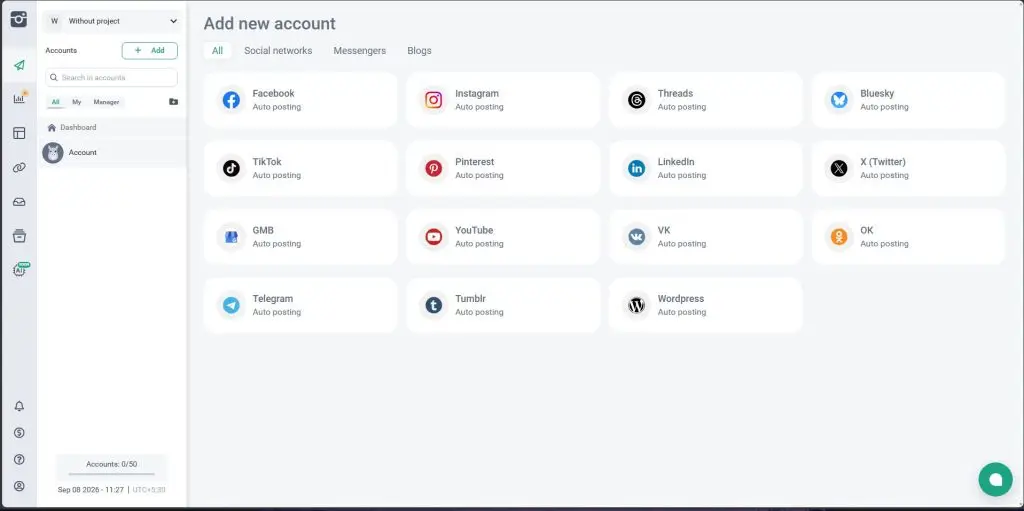Open the posting paper plane icon

[x=19, y=65]
